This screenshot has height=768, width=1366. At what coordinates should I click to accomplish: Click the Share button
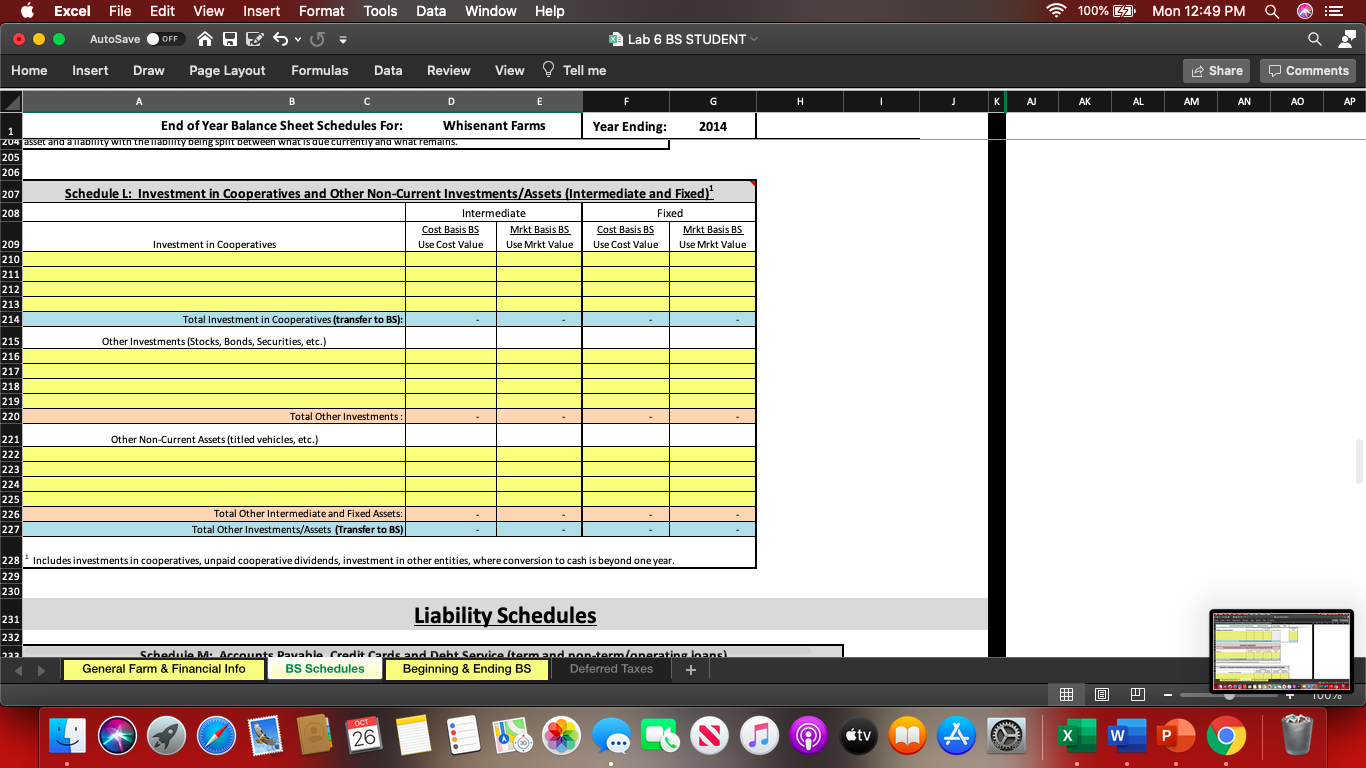pyautogui.click(x=1216, y=71)
